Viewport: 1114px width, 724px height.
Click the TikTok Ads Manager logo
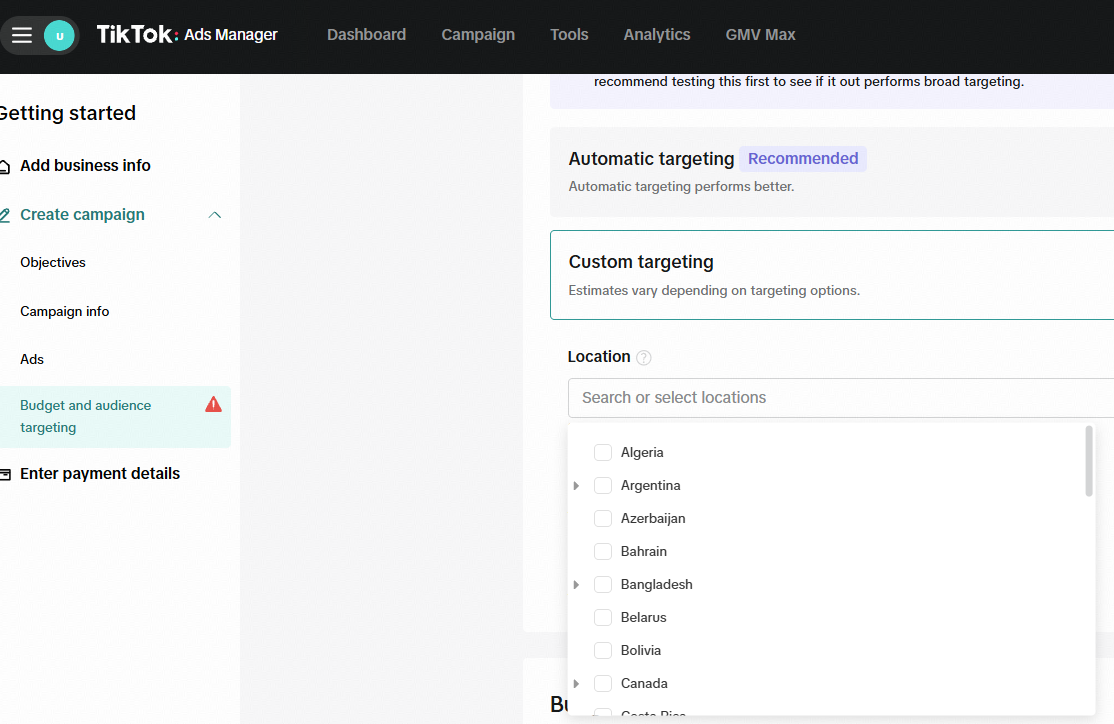pos(187,35)
